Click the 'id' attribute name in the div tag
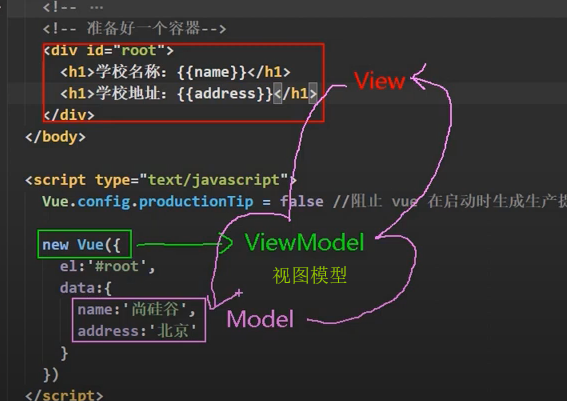The image size is (567, 401). 95,50
